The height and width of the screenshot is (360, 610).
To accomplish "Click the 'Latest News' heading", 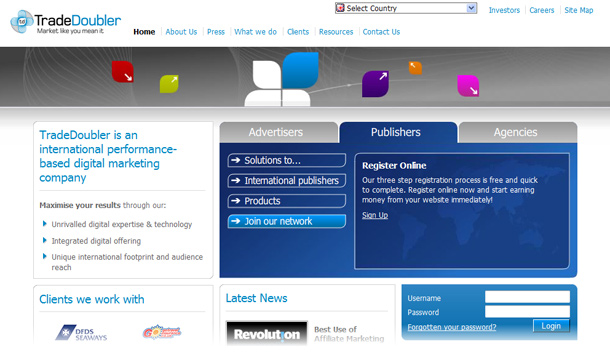I will (256, 298).
